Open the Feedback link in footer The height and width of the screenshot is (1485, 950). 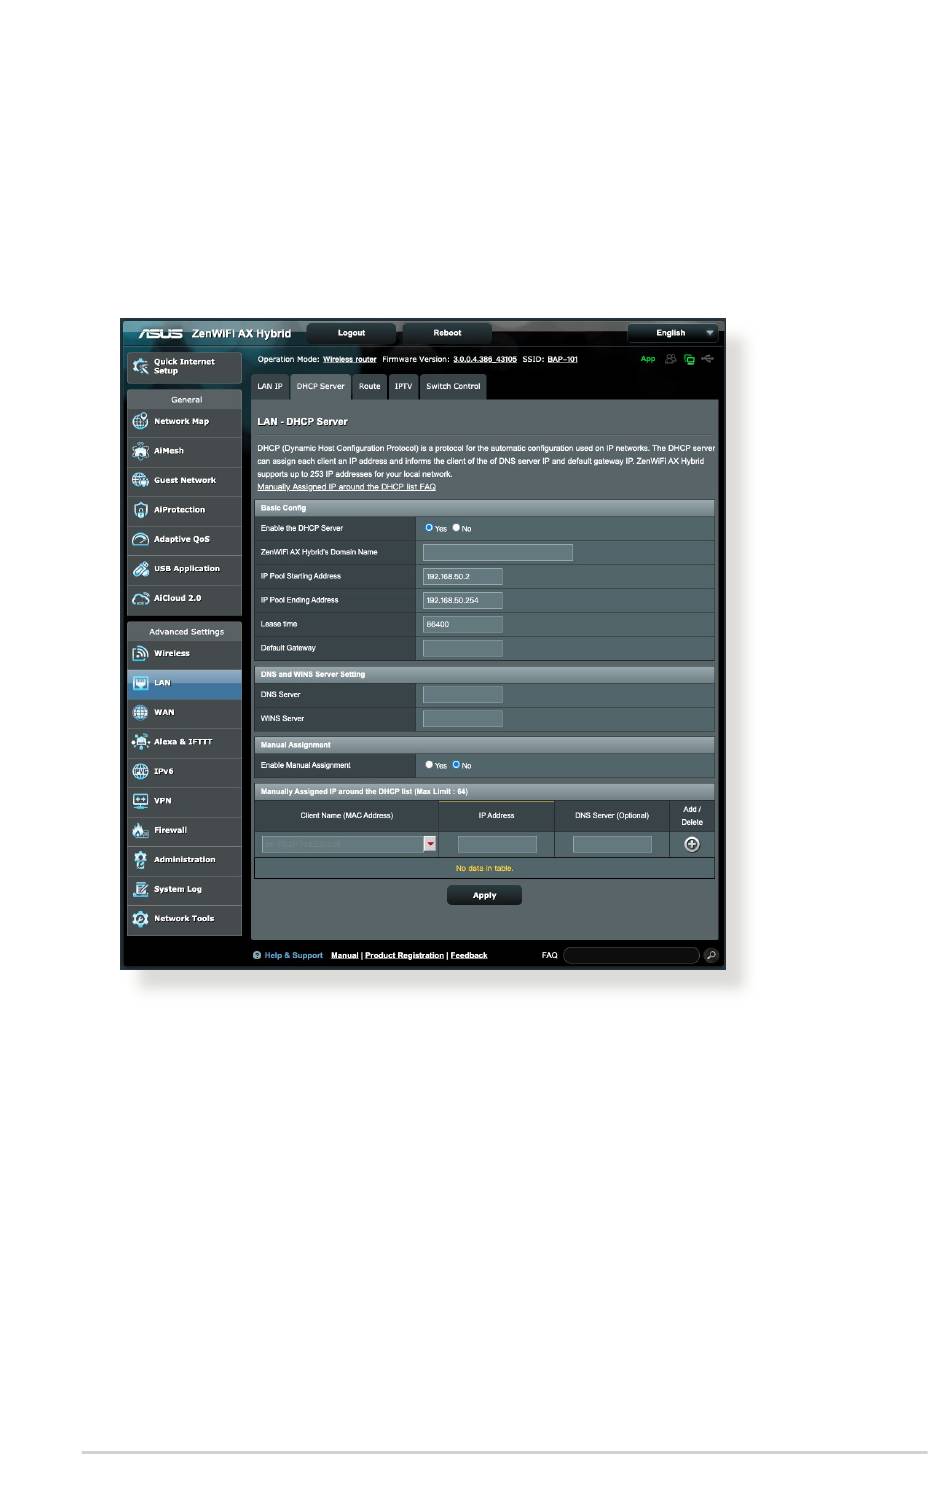click(469, 955)
